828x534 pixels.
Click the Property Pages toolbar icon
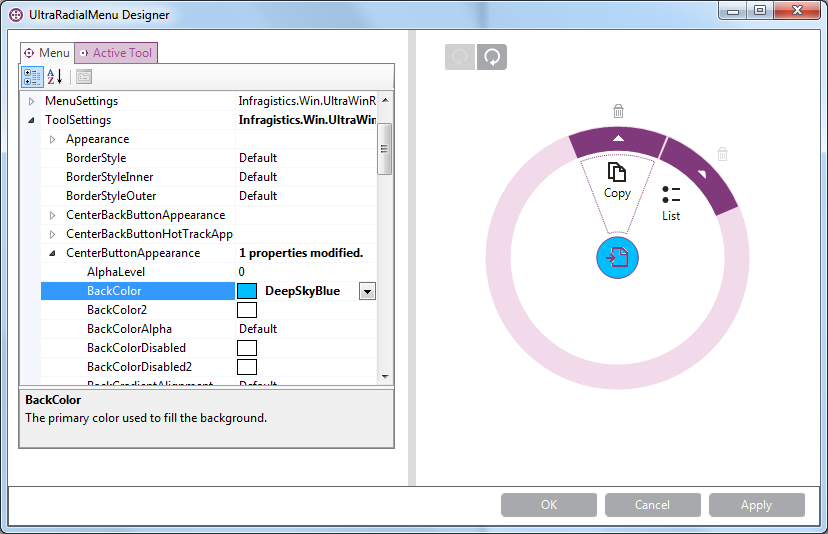pyautogui.click(x=84, y=77)
